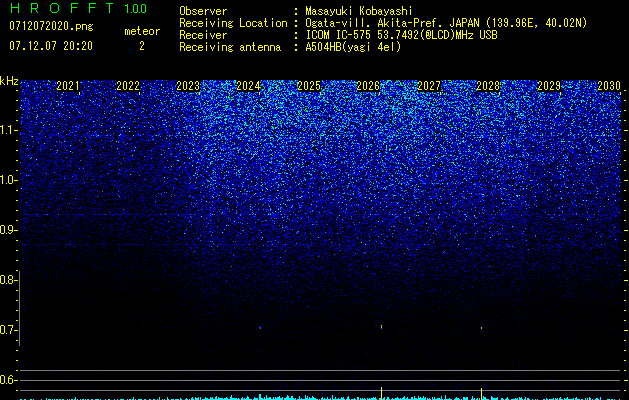Click the yellow intensity spike below 2026
The image size is (629, 400).
pyautogui.click(x=381, y=393)
